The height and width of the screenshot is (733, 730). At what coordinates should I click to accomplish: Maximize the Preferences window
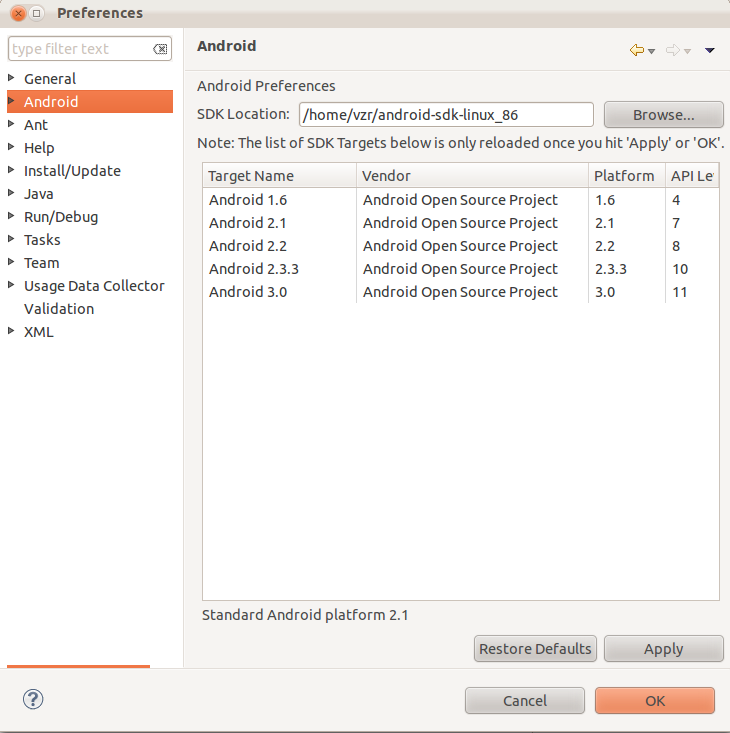coord(36,13)
